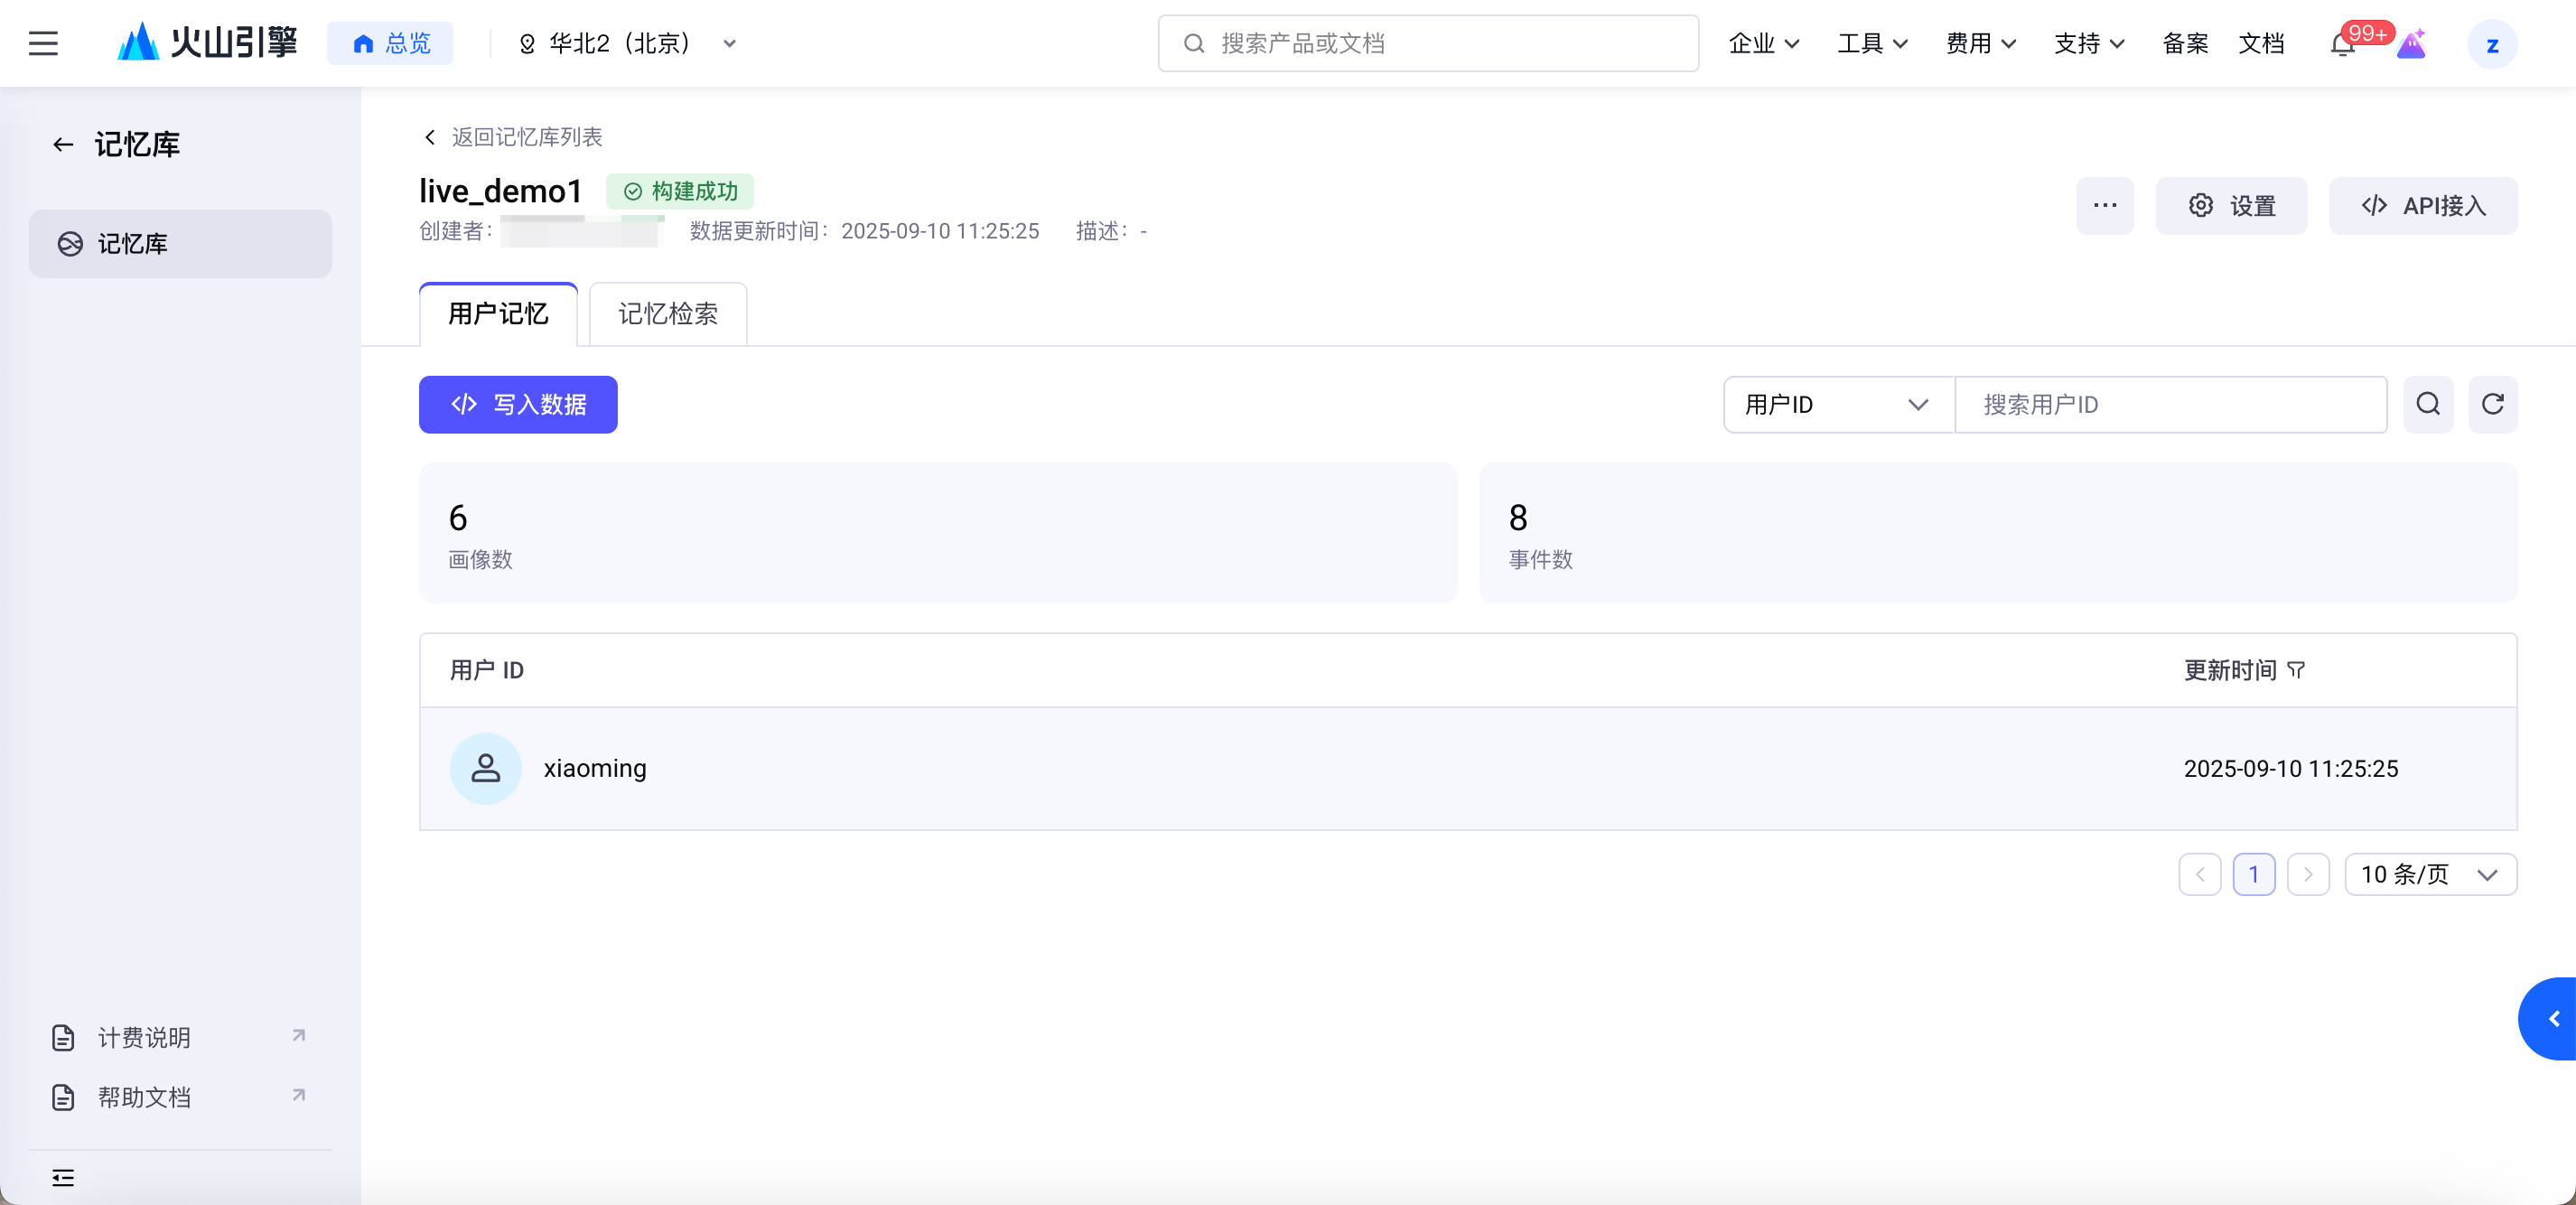The width and height of the screenshot is (2576, 1205).
Task: Open the API接入 button
Action: (x=2422, y=206)
